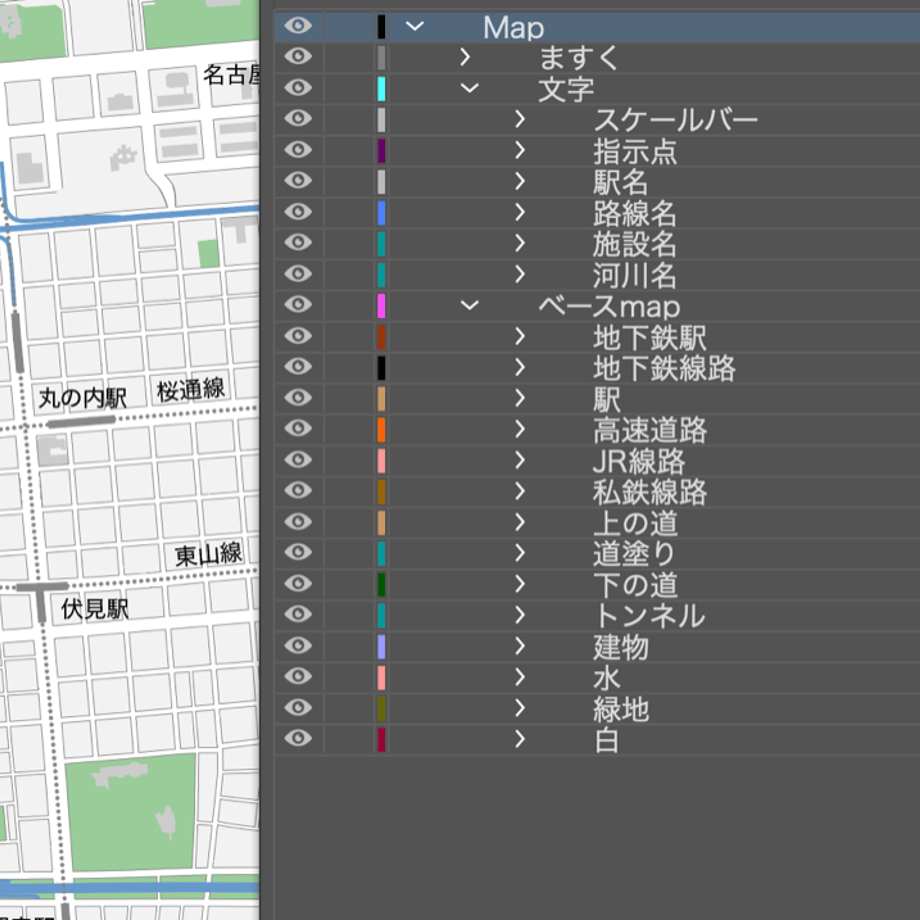The height and width of the screenshot is (920, 920).
Task: Click the 東山線 label on the map
Action: [x=208, y=554]
